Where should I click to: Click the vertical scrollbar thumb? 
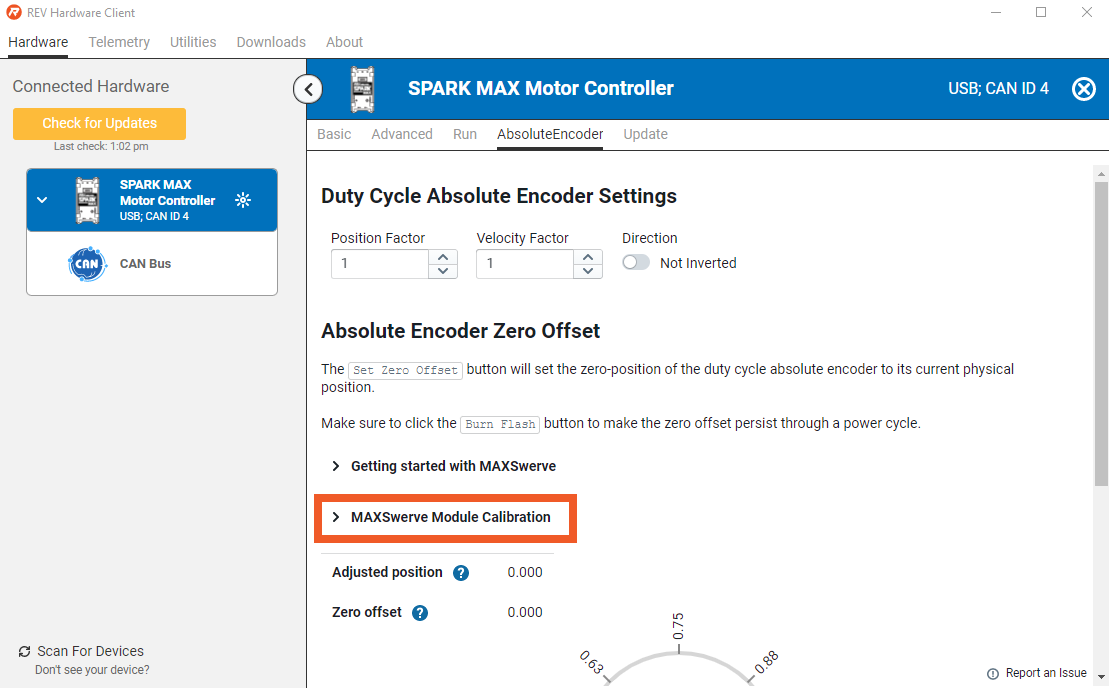click(1101, 334)
